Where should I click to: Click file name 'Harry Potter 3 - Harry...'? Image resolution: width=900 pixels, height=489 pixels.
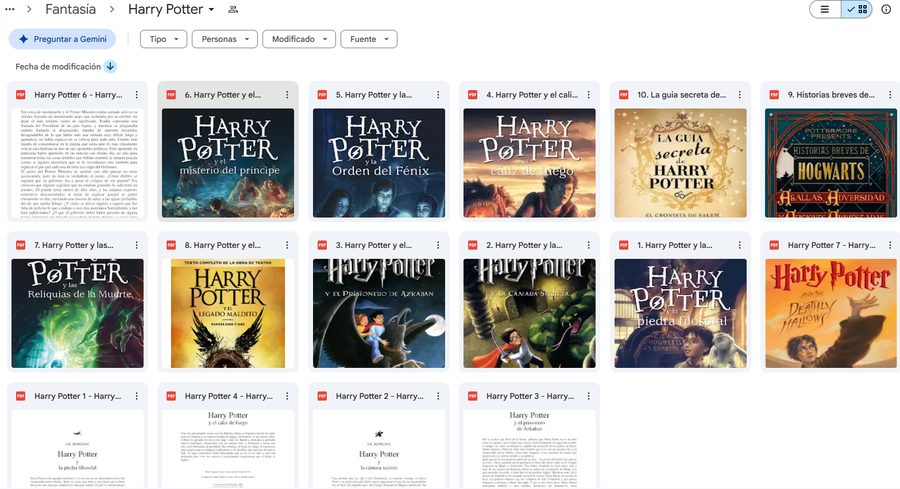coord(530,396)
